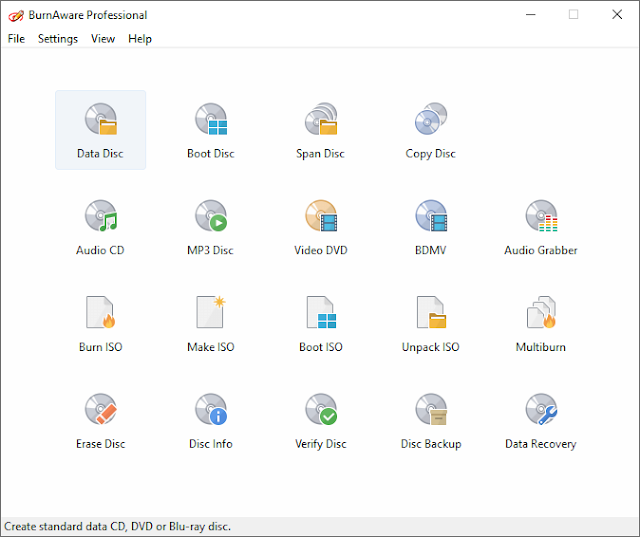640x537 pixels.
Task: Open the Help menu
Action: [x=140, y=39]
